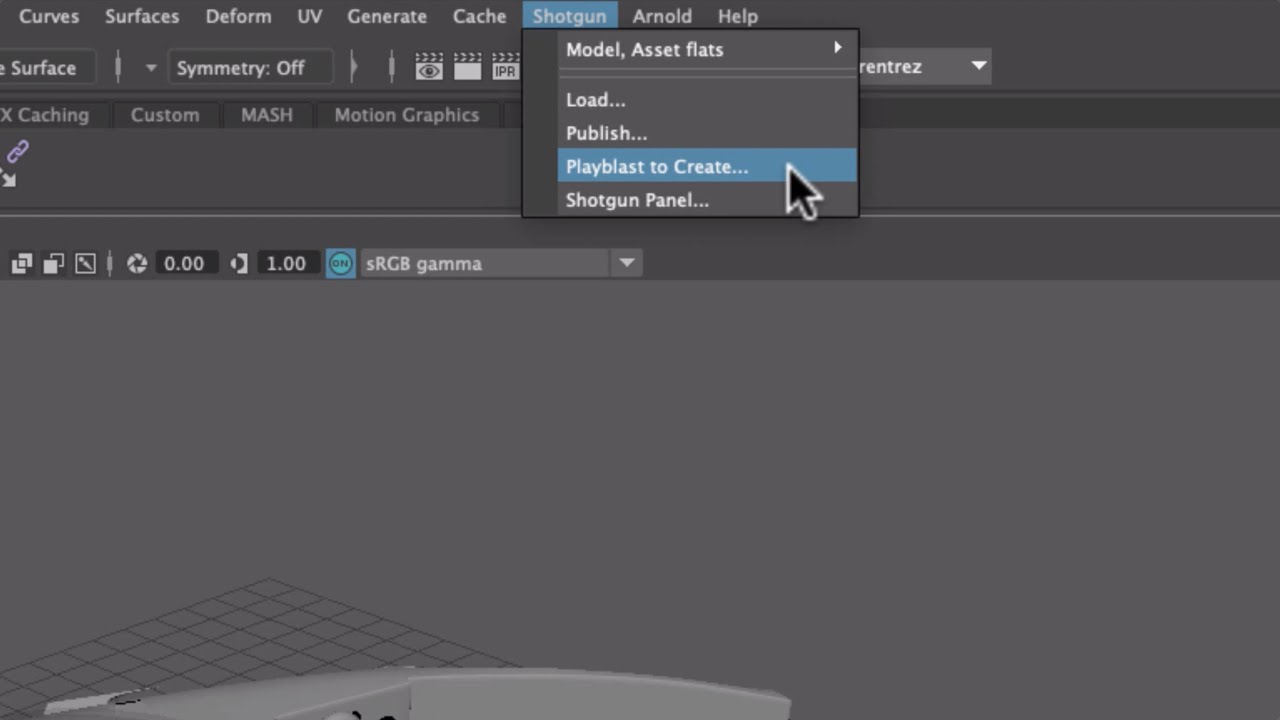Choose Load... from the Shotgun menu
This screenshot has height=720, width=1280.
[x=707, y=100]
